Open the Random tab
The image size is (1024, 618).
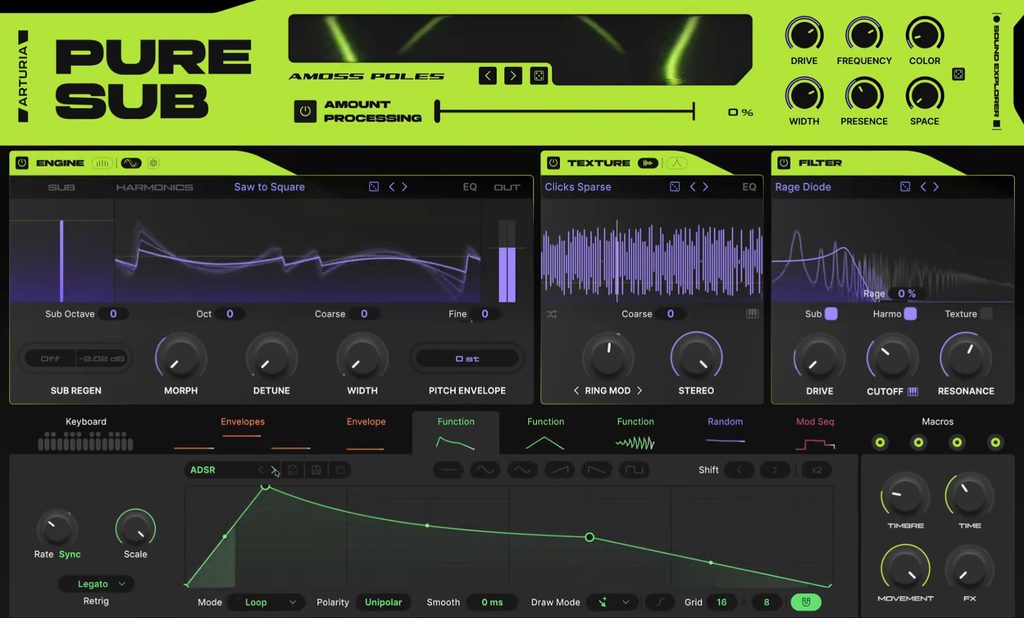(x=725, y=433)
